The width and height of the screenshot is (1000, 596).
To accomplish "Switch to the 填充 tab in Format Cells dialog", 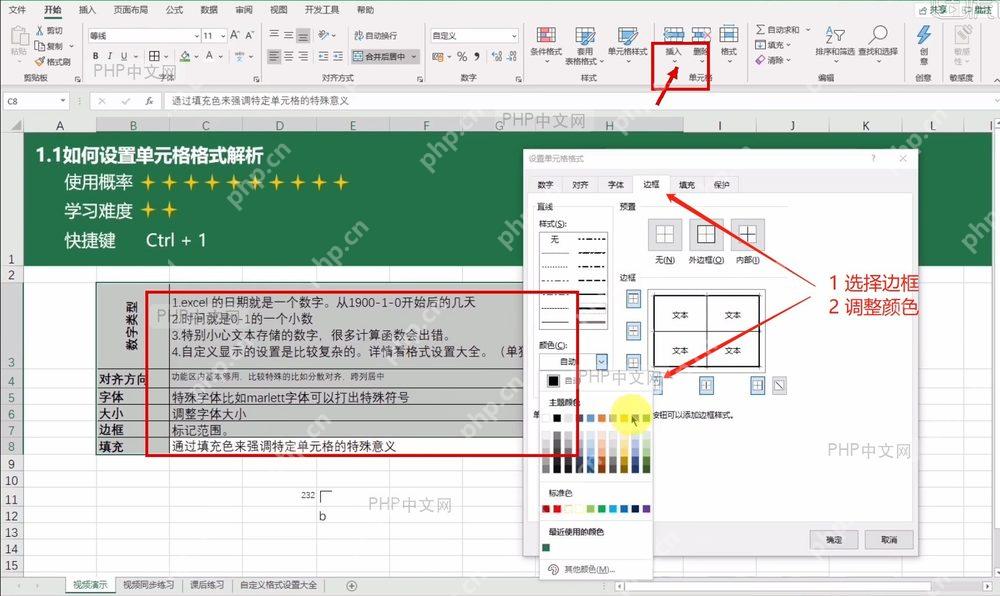I will tap(686, 185).
